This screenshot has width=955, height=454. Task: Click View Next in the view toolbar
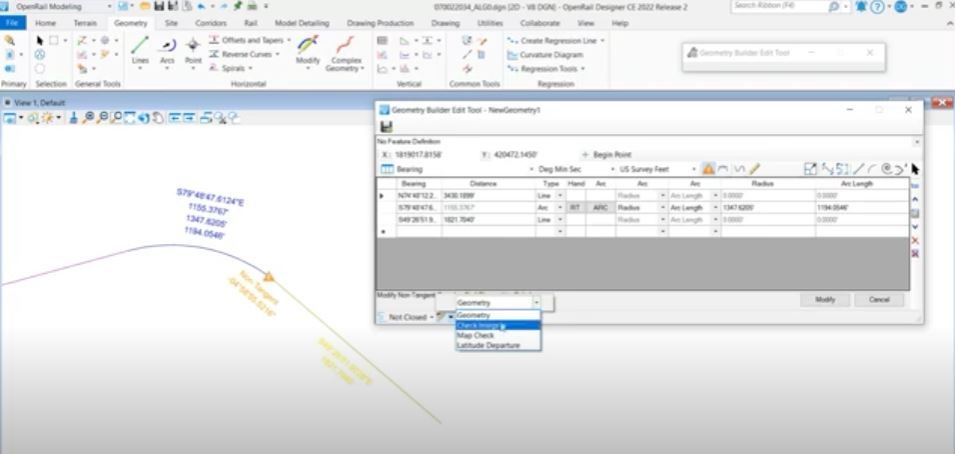tap(189, 118)
